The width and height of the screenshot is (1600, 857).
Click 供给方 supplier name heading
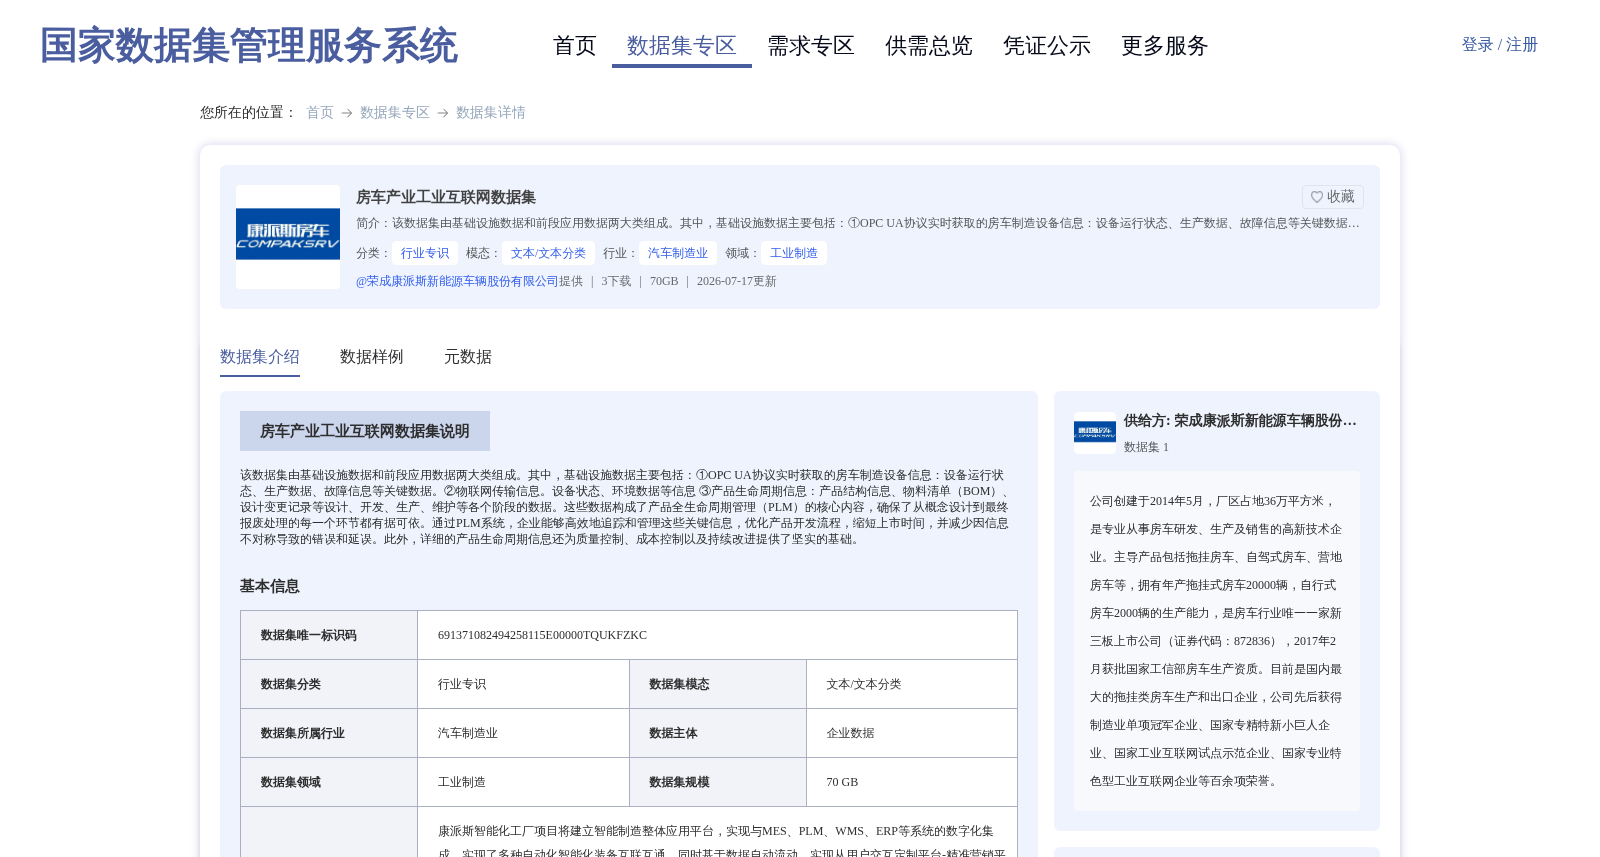coord(1240,421)
